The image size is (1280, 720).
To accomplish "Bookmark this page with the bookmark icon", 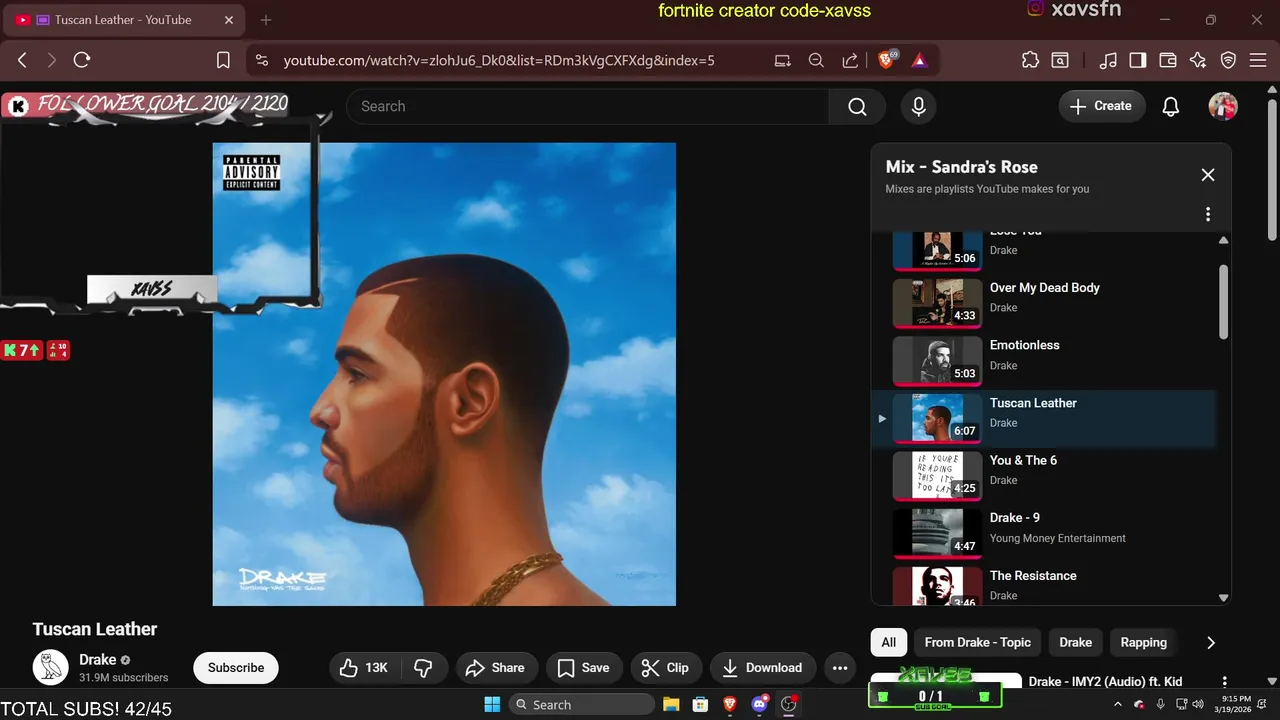I will (223, 60).
